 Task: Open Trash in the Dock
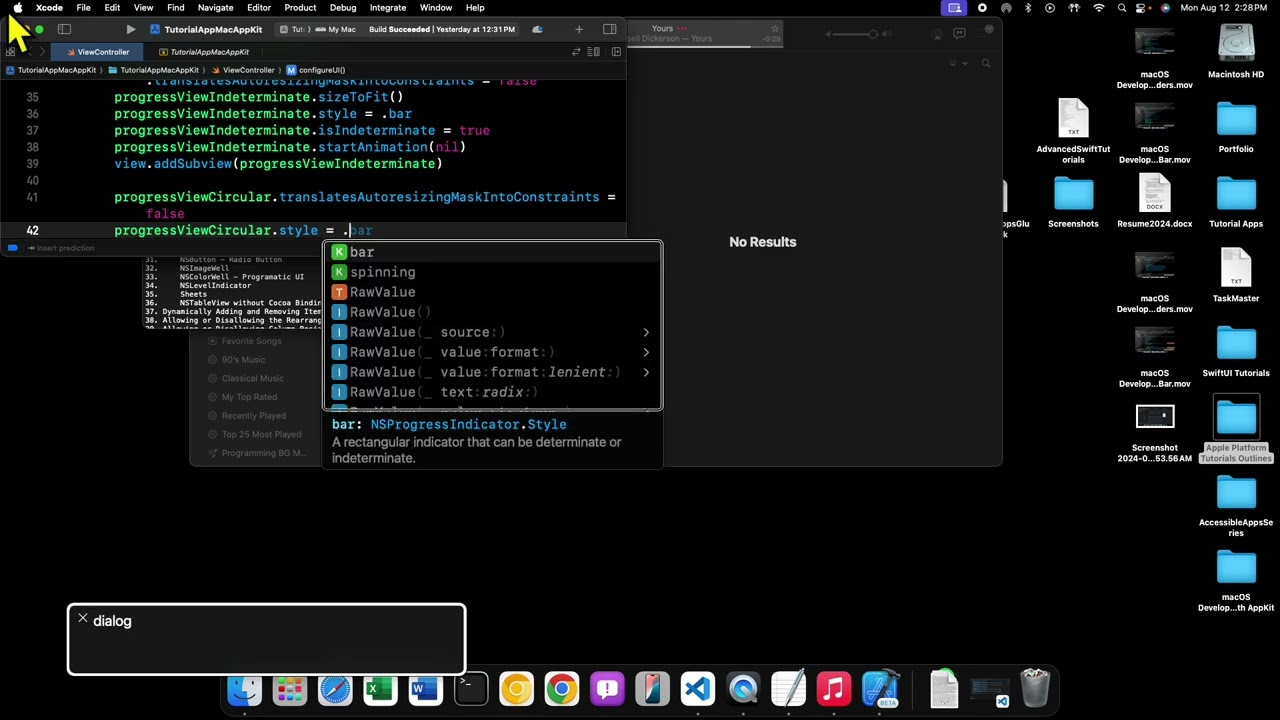[x=1035, y=688]
